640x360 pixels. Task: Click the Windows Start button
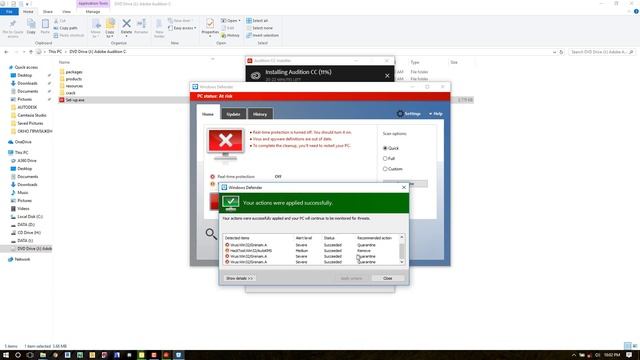point(6,355)
